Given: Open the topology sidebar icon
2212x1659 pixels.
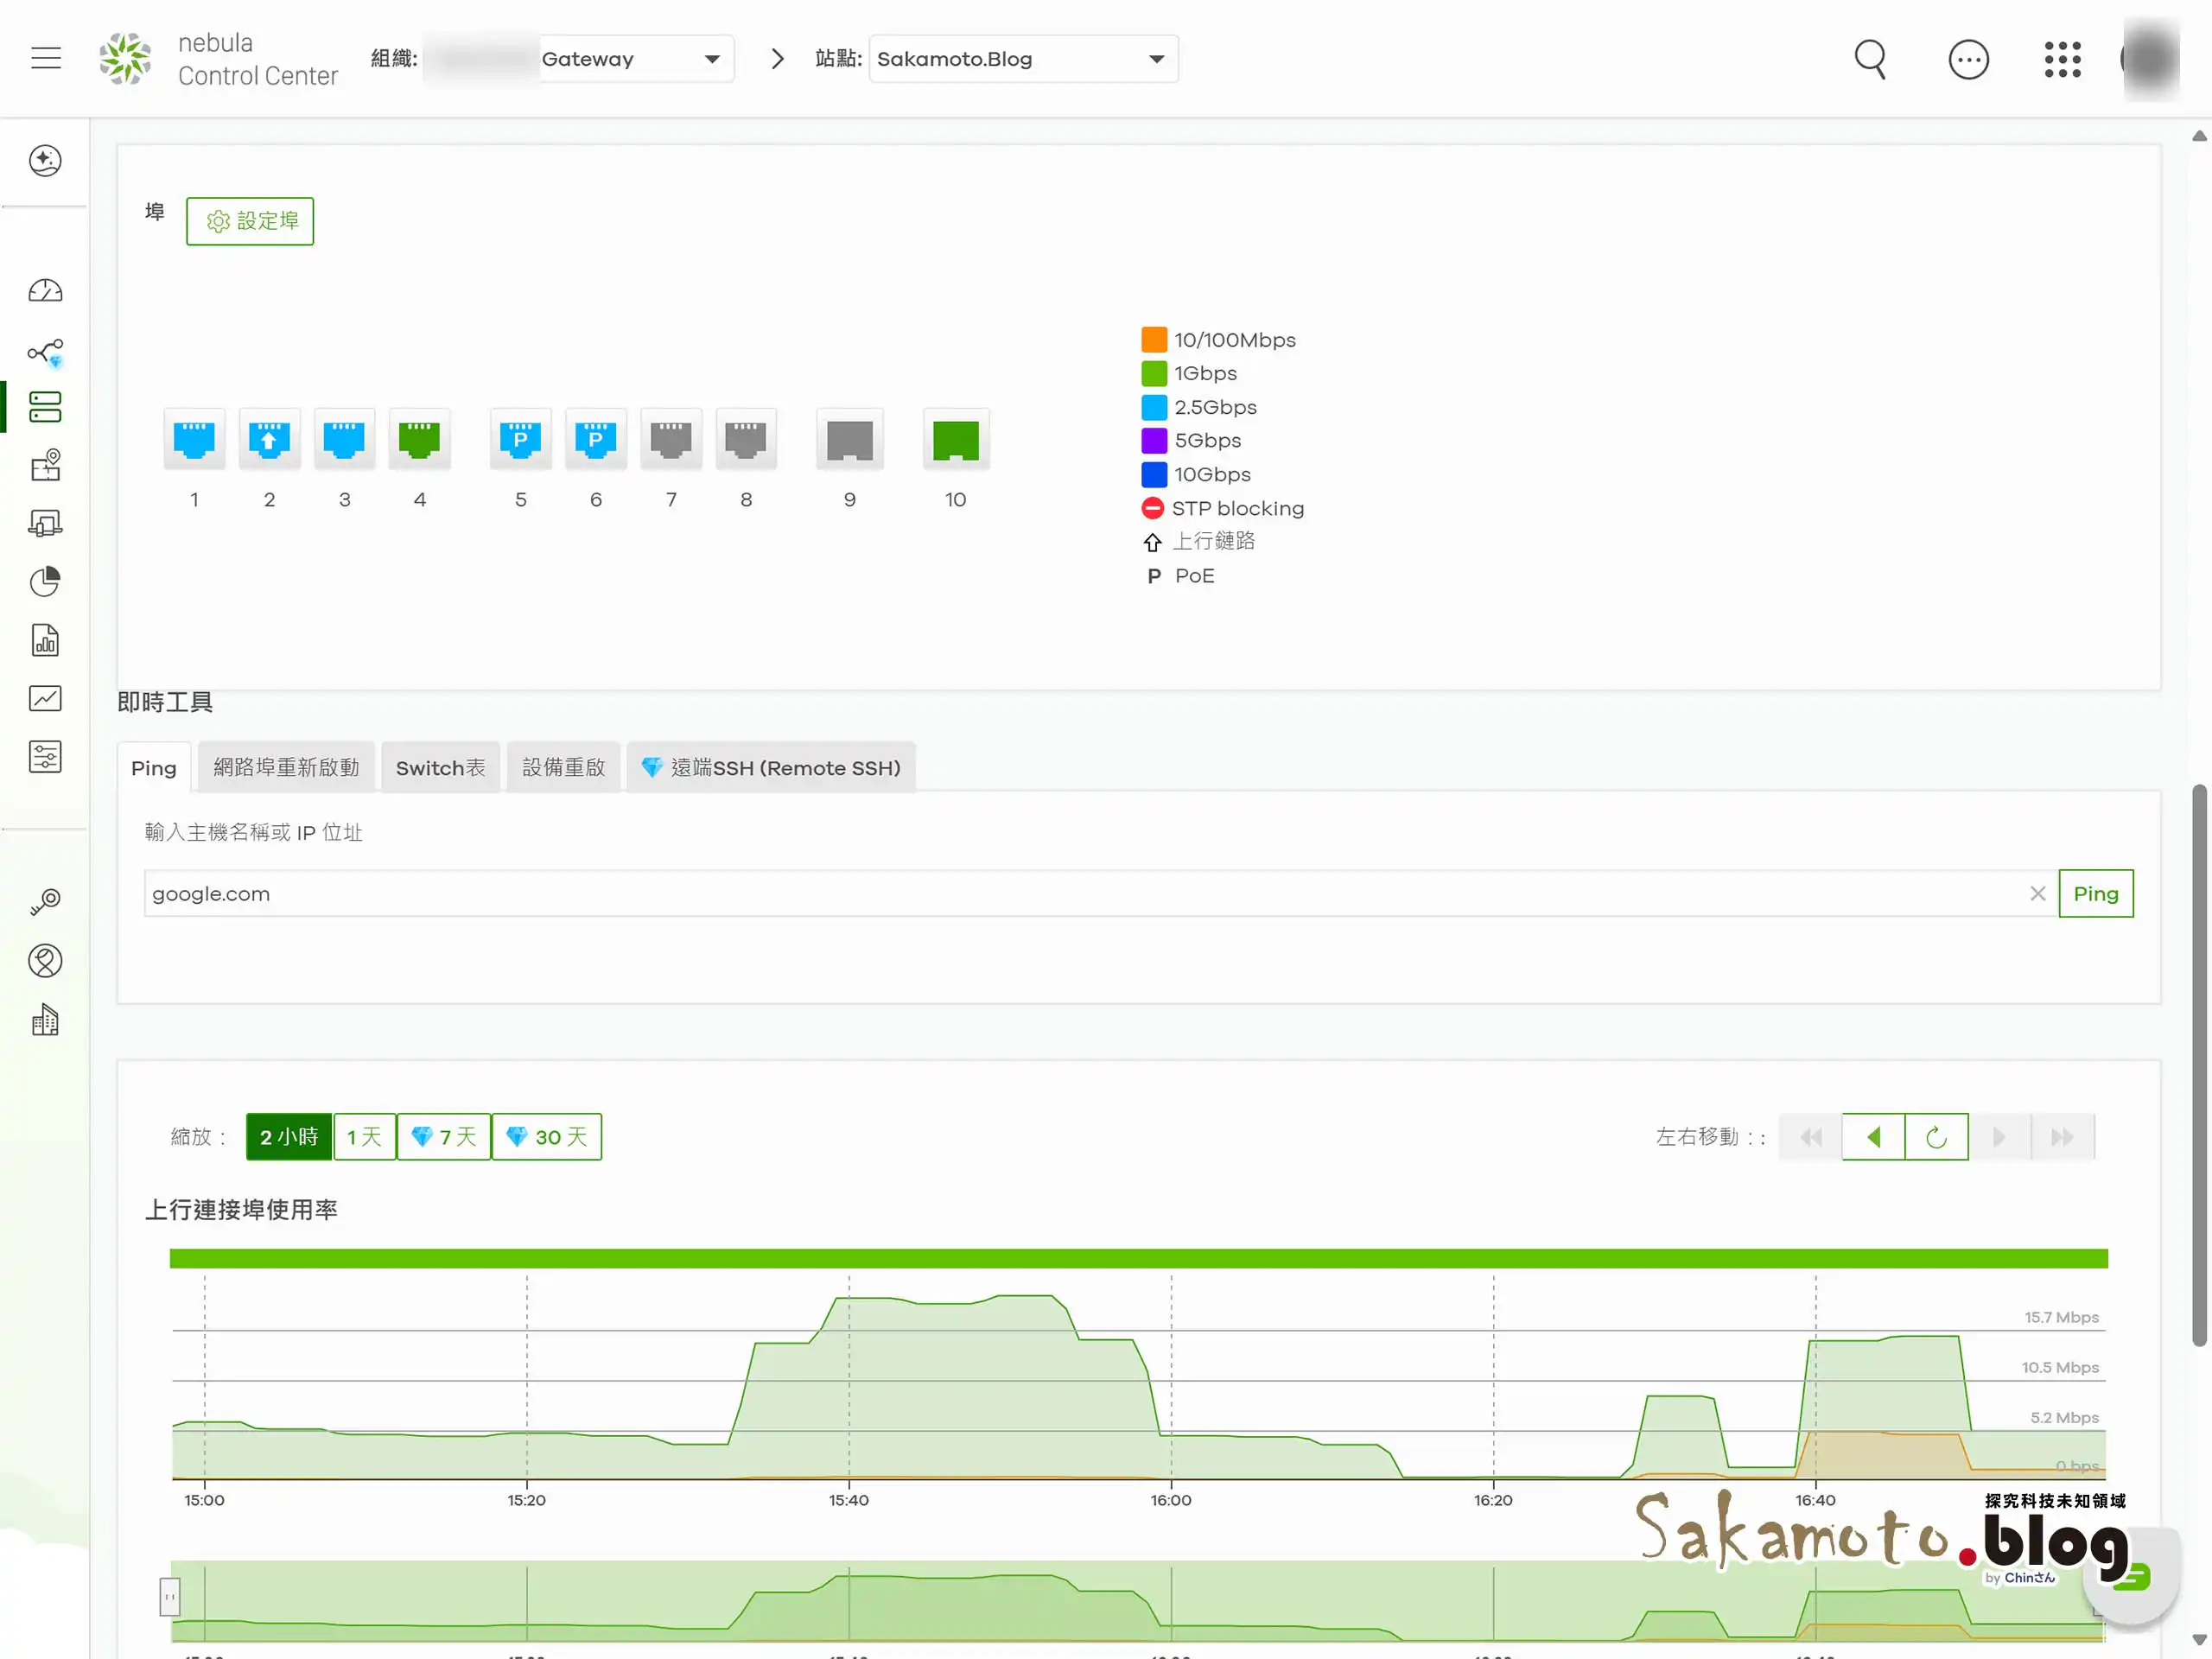Looking at the screenshot, I should 45,352.
